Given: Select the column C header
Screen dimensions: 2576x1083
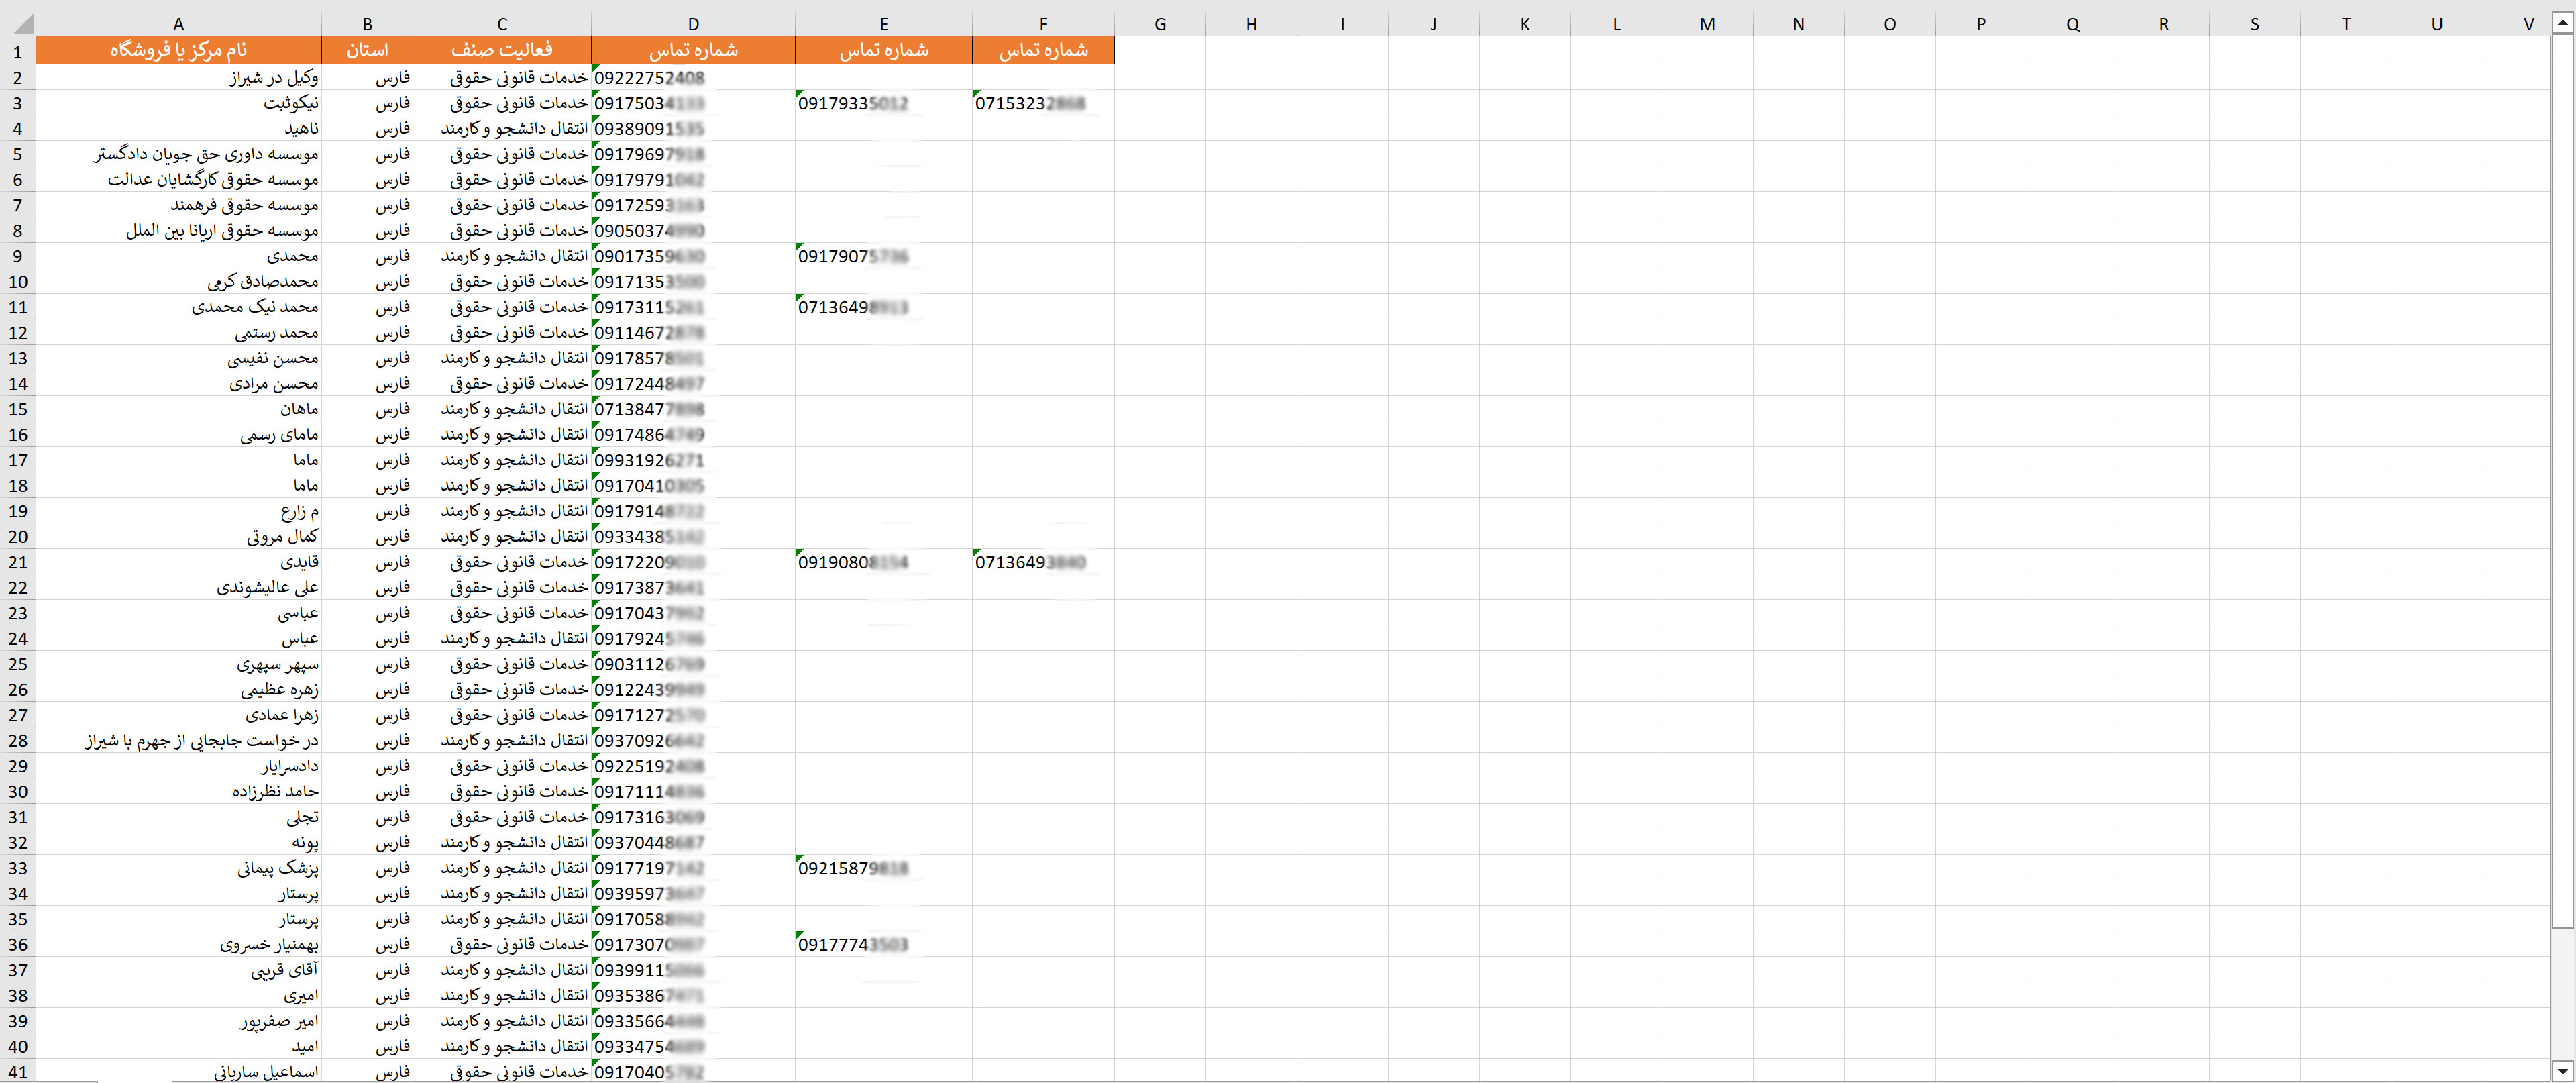Looking at the screenshot, I should click(502, 24).
